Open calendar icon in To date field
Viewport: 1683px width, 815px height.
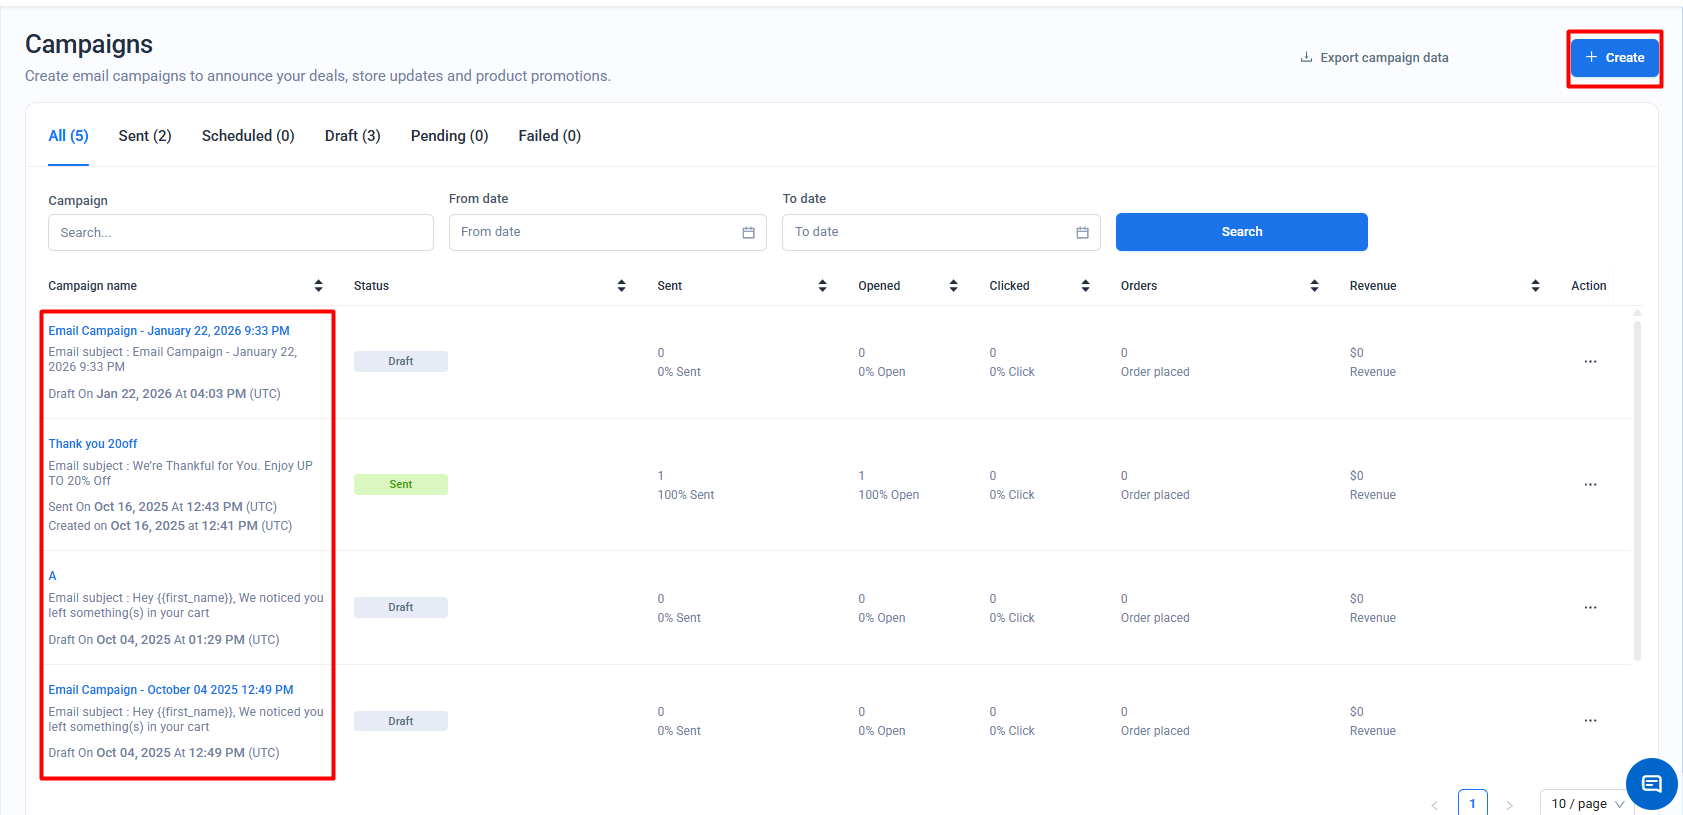point(1082,233)
